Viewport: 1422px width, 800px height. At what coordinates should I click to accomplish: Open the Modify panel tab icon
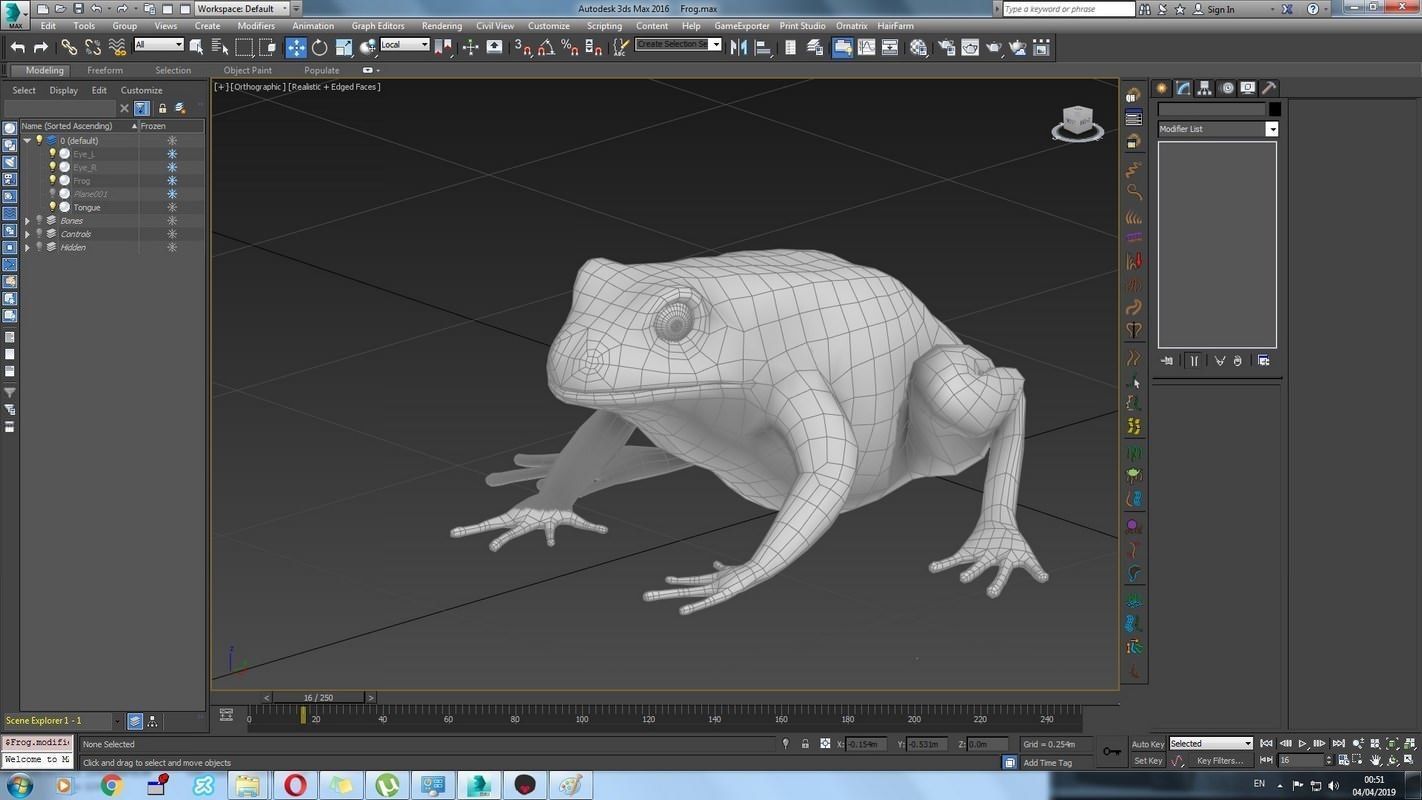point(1183,88)
